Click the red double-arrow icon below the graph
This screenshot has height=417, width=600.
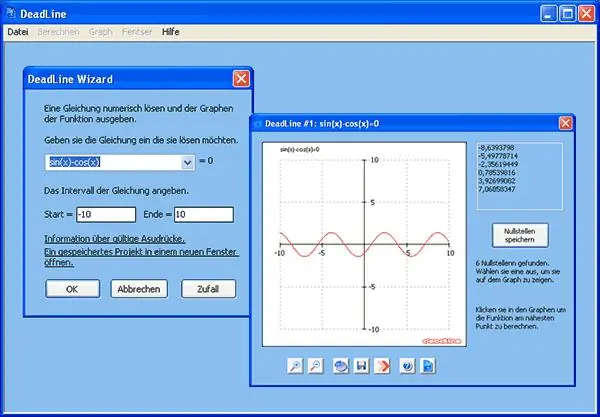[382, 366]
